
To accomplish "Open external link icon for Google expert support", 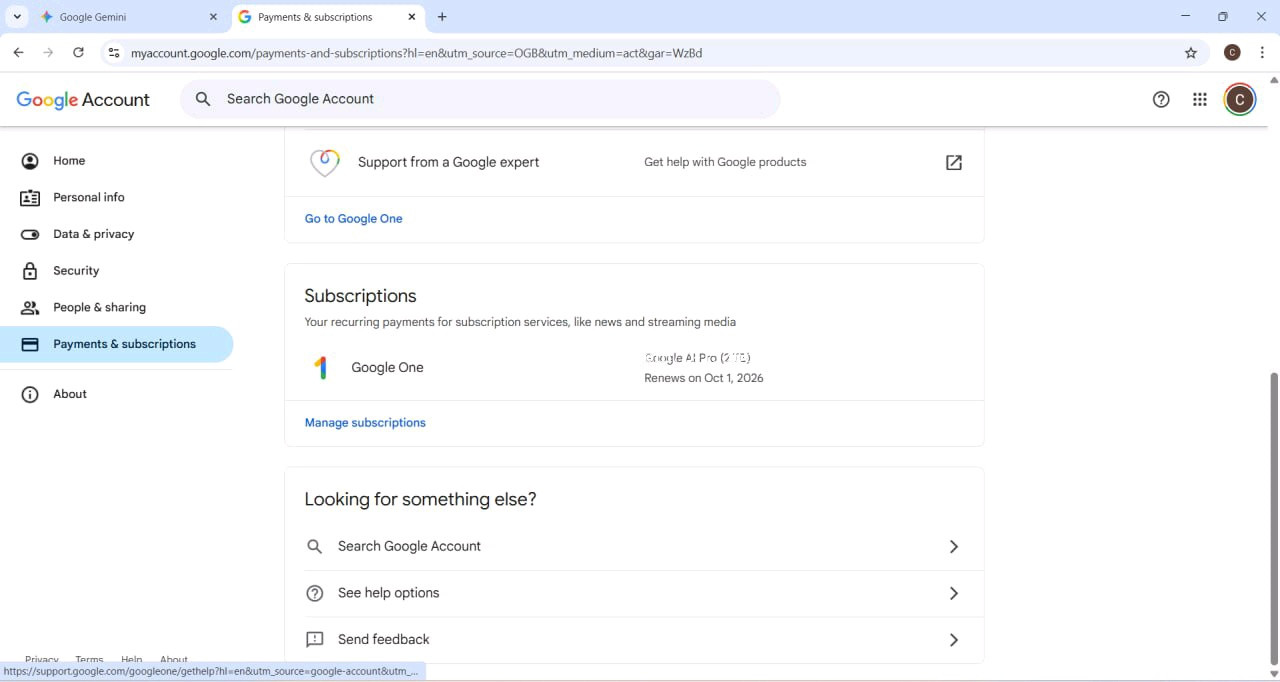I will click(954, 162).
